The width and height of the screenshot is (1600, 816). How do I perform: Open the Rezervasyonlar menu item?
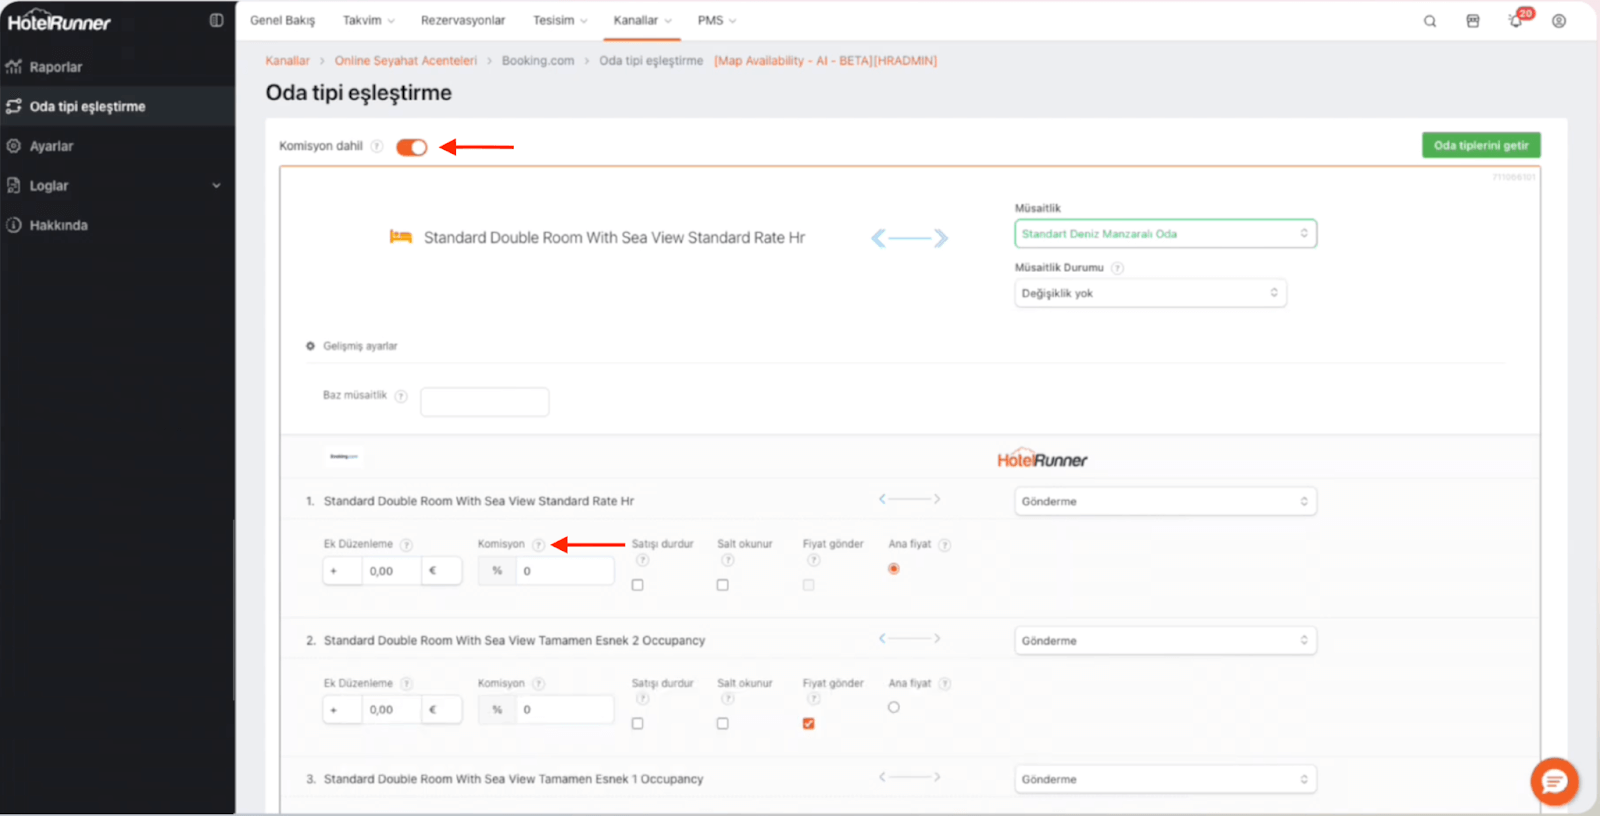pos(463,21)
